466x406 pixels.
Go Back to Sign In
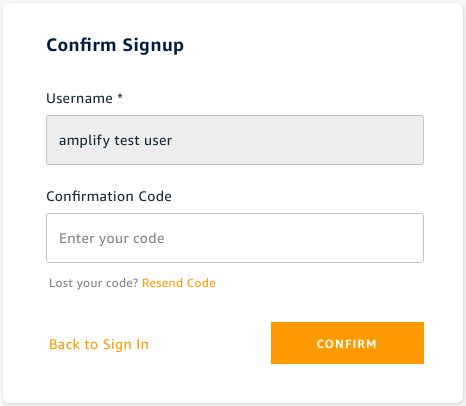pos(99,344)
